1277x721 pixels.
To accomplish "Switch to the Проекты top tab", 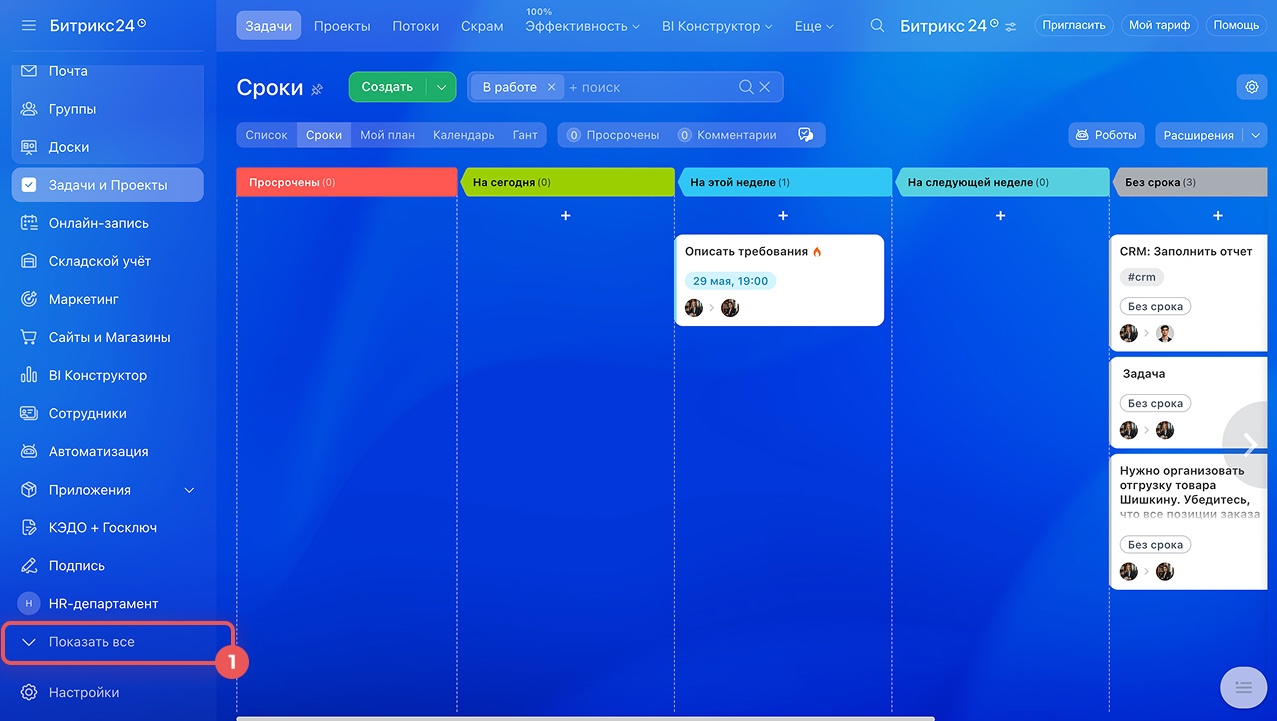I will click(342, 26).
